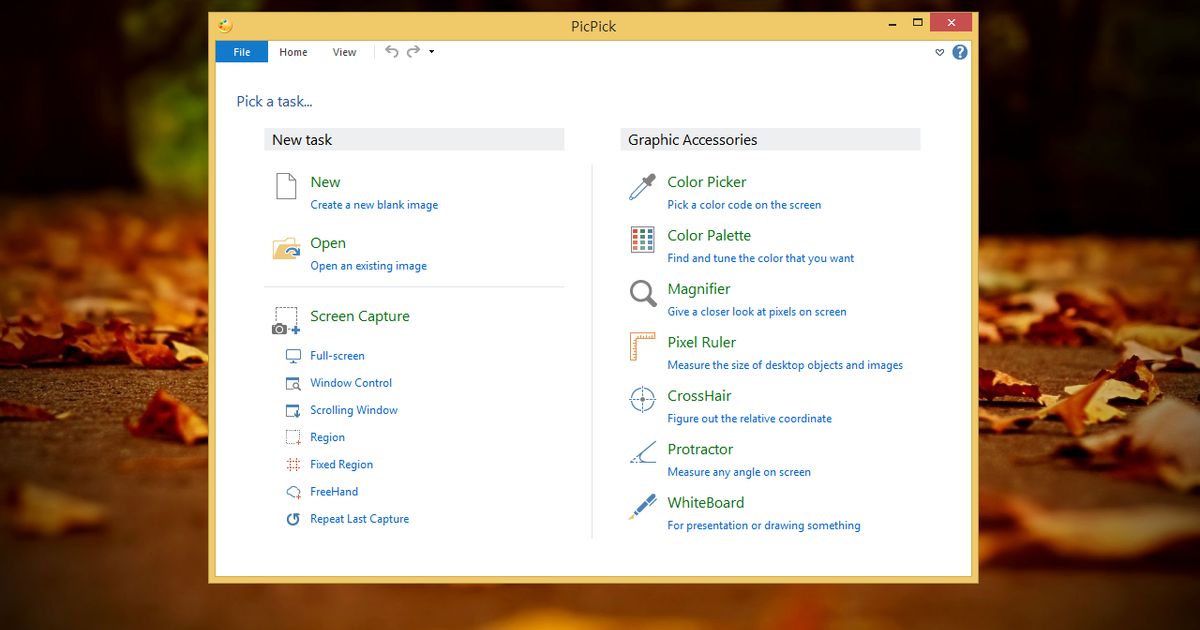Maximize the PicPick window

coord(917,22)
